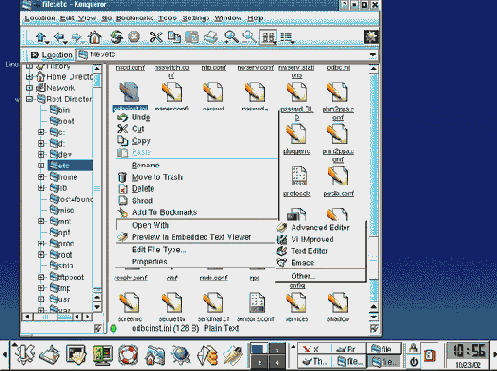Print using the printer toolbar icon
Screen dimensions: 497x371
pyautogui.click(x=211, y=37)
